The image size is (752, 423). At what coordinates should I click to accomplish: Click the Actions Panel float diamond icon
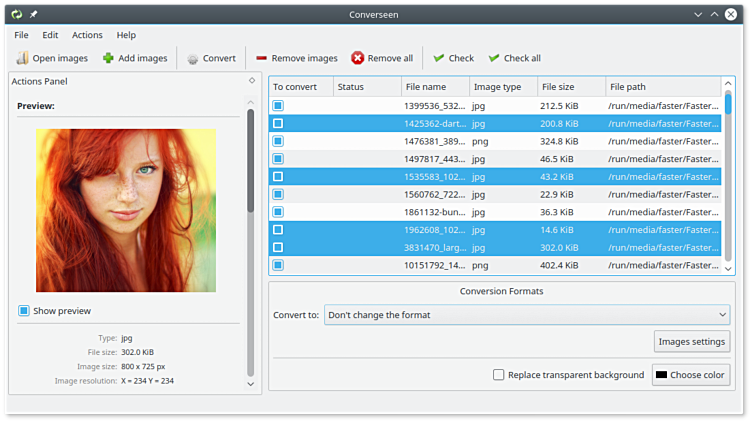(x=252, y=81)
